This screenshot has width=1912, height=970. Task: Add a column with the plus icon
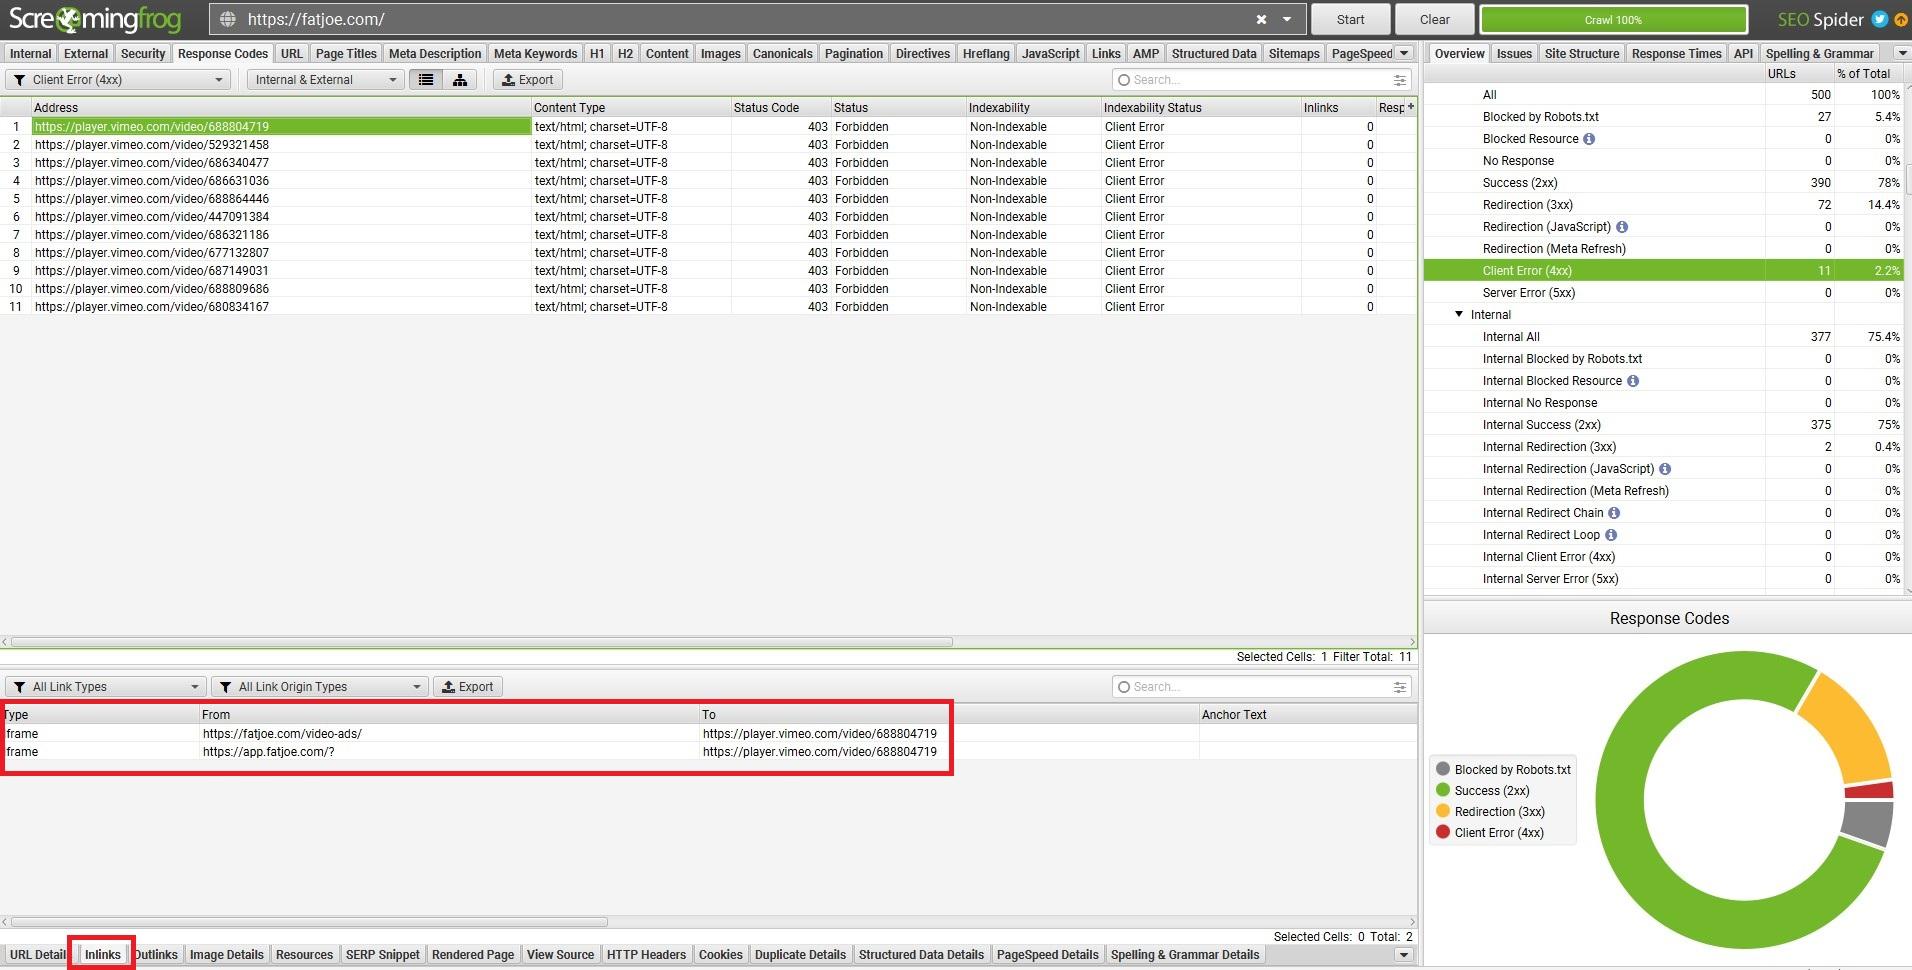point(1410,106)
